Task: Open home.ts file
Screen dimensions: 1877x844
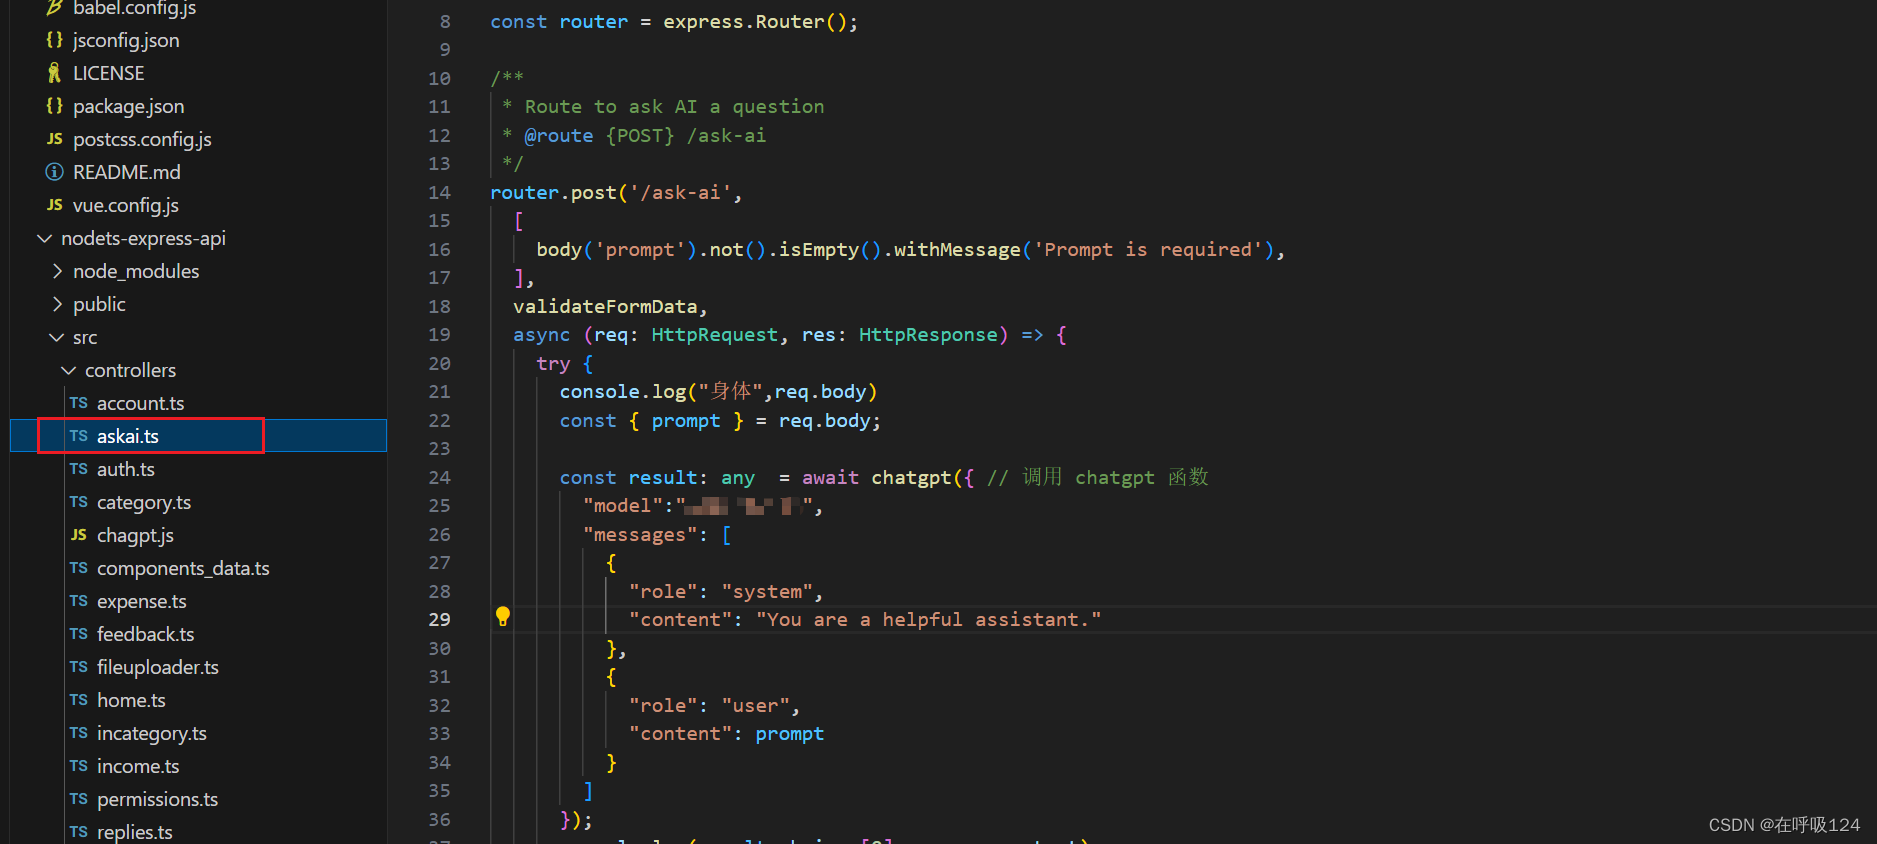Action: pyautogui.click(x=131, y=700)
